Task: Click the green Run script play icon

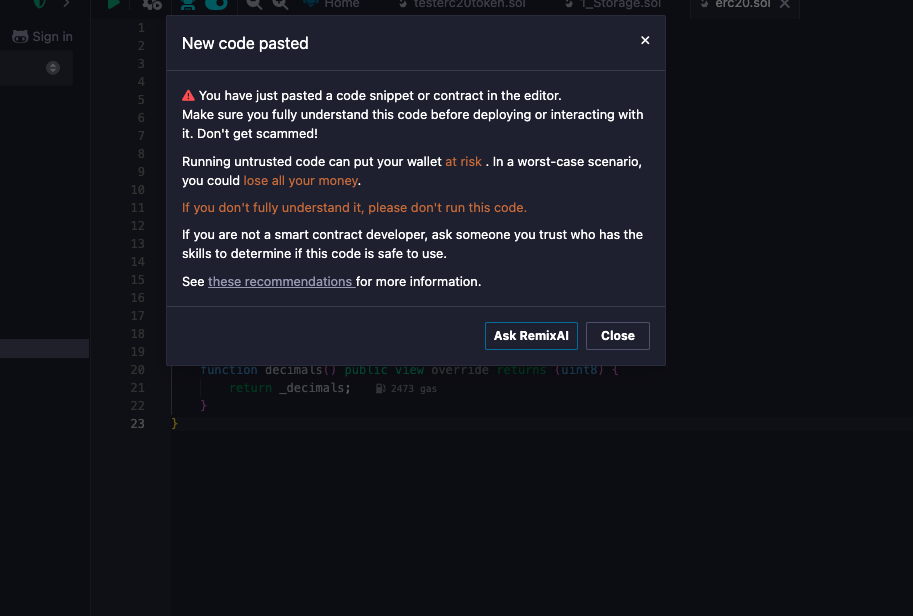Action: (113, 4)
